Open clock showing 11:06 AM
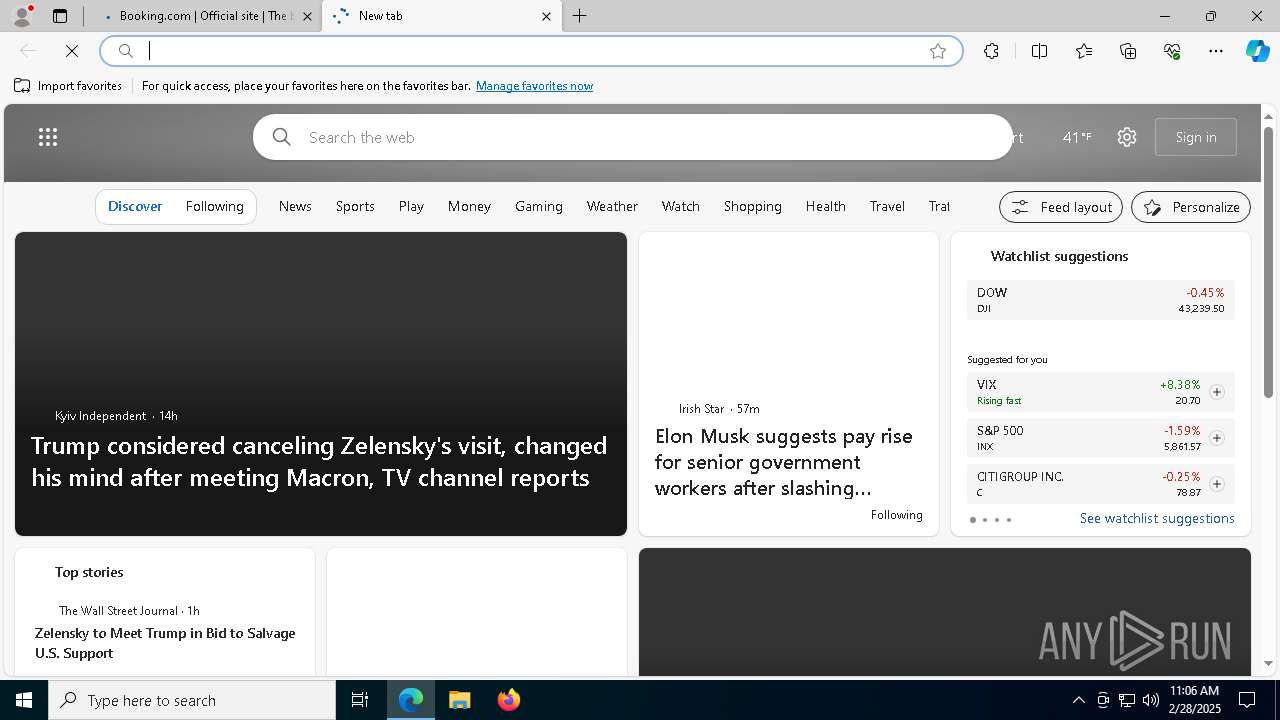The width and height of the screenshot is (1280, 720). pyautogui.click(x=1194, y=700)
